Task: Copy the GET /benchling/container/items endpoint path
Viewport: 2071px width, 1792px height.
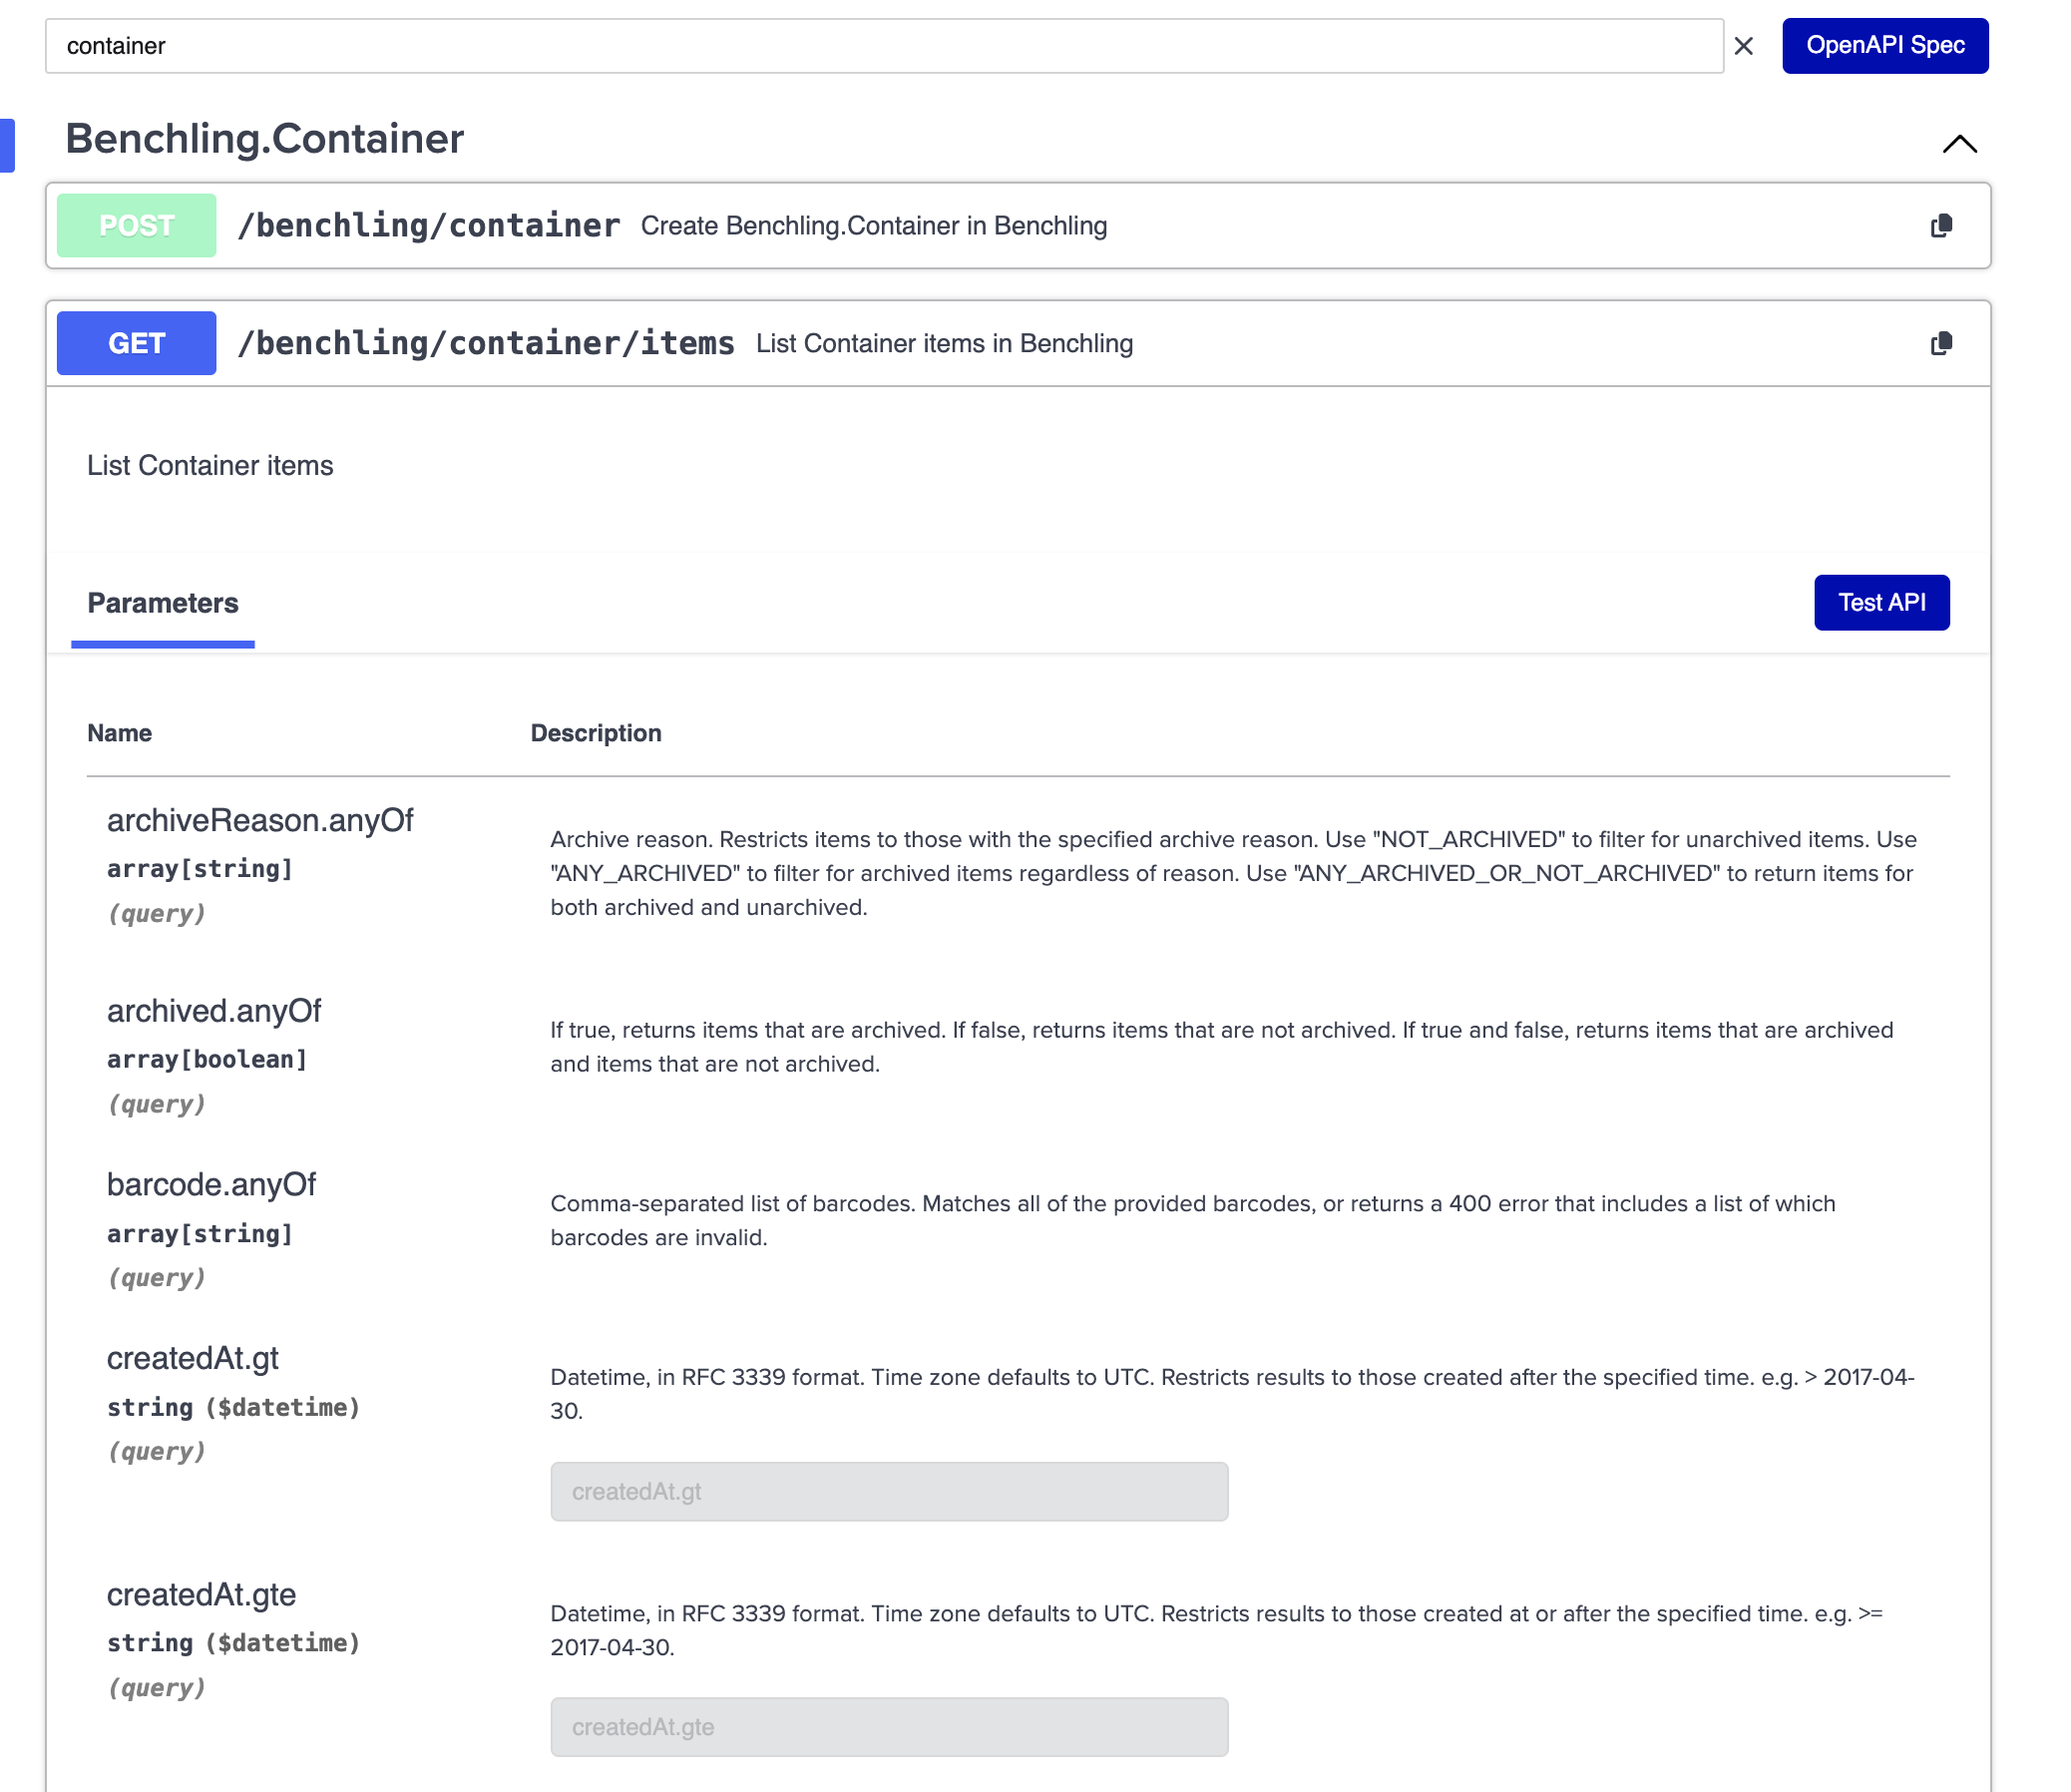Action: point(1941,344)
